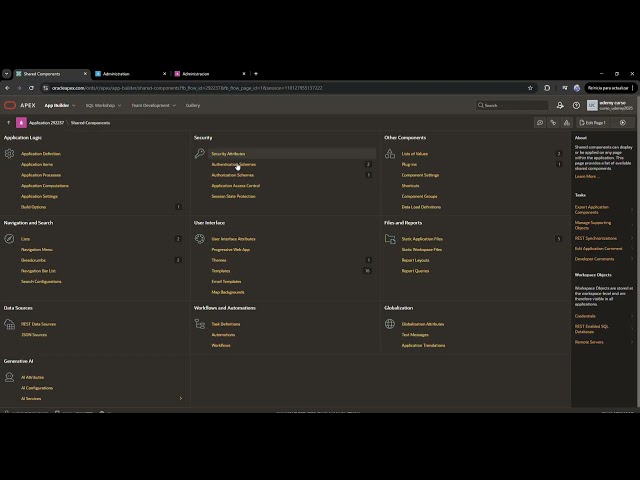Expand the App Builder dropdown menu
This screenshot has width=640, height=480.
(x=60, y=105)
